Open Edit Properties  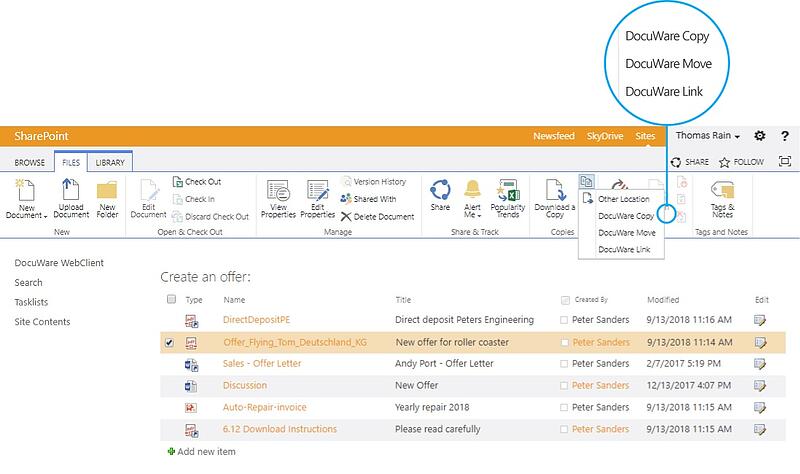click(x=317, y=199)
